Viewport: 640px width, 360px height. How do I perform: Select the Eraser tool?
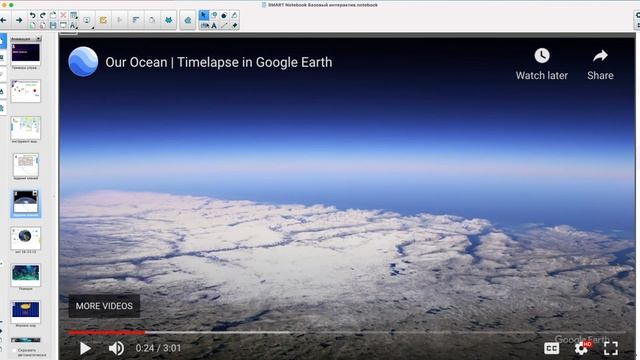[234, 25]
